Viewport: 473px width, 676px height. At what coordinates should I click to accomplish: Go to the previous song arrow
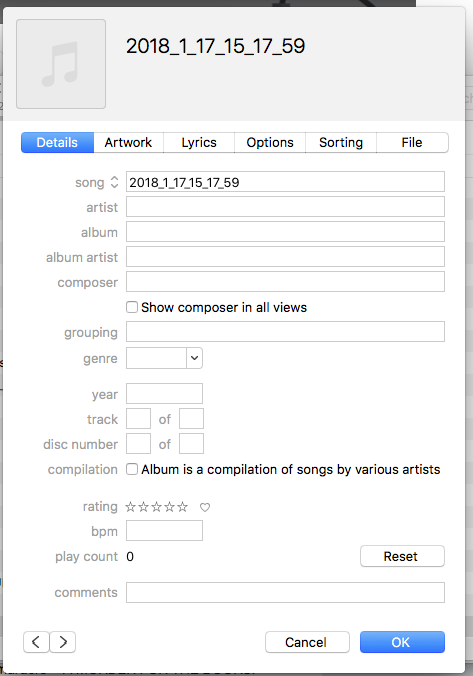click(36, 642)
